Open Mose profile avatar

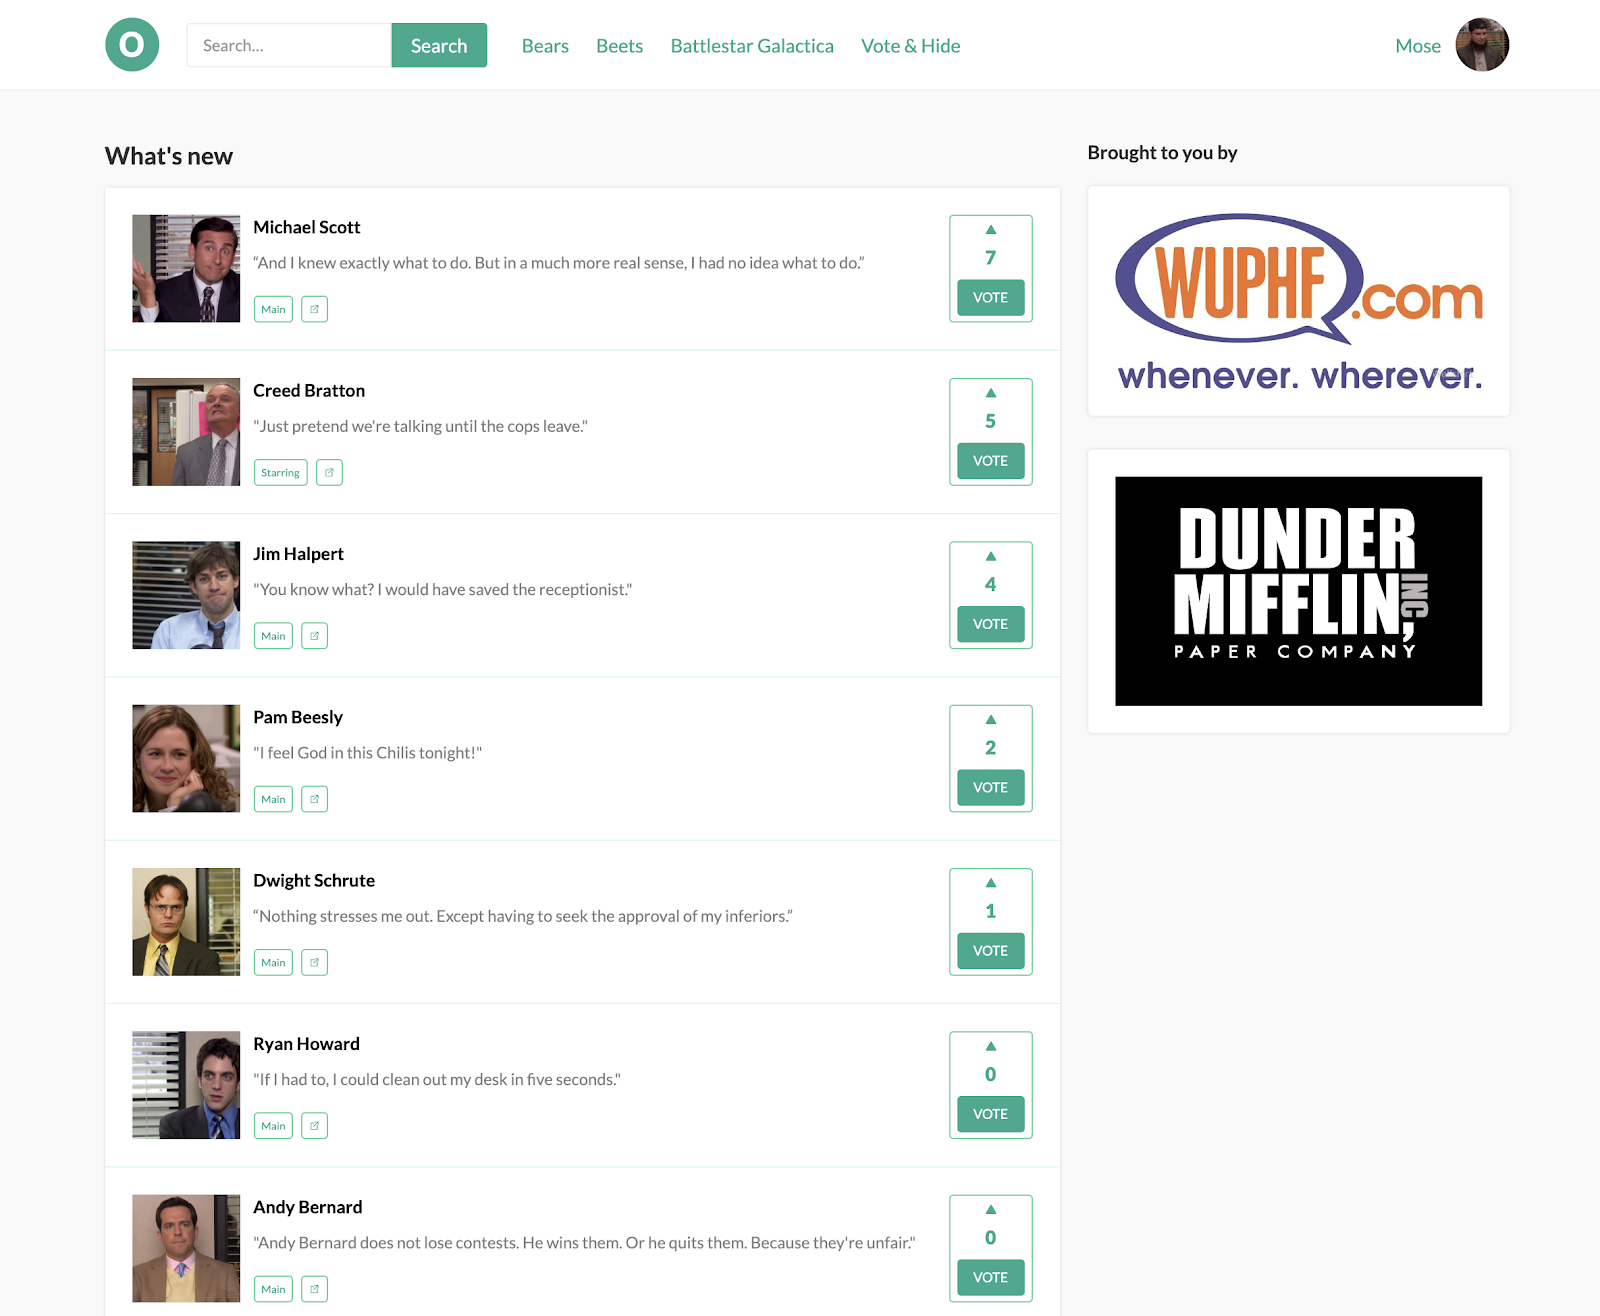click(1482, 45)
